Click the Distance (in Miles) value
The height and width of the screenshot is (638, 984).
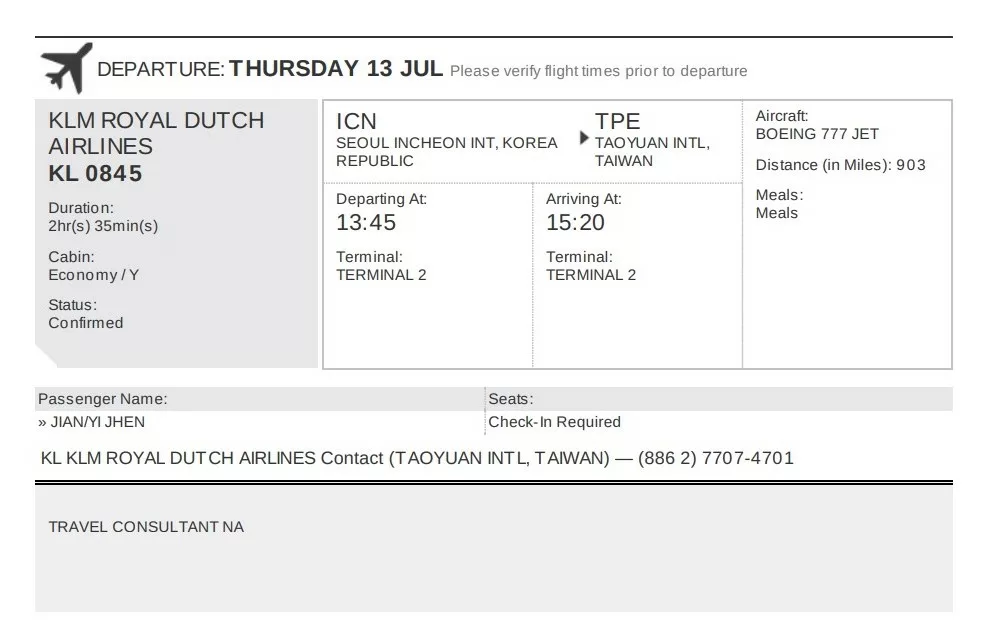pyautogui.click(x=911, y=165)
